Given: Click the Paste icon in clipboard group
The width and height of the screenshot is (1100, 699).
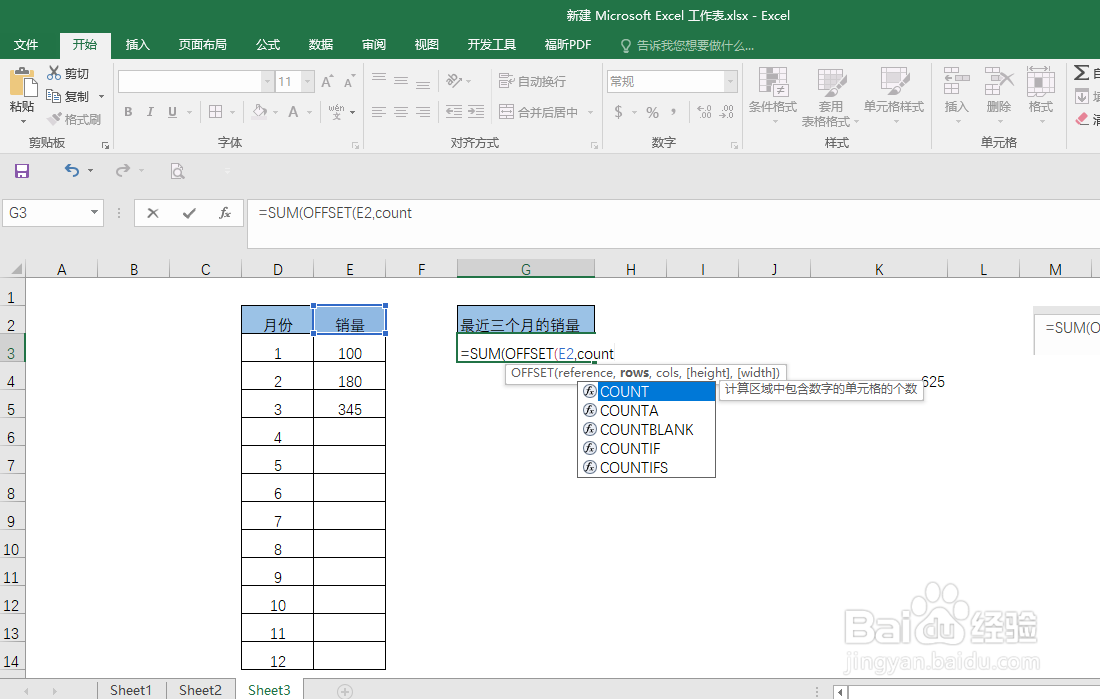Looking at the screenshot, I should pos(22,83).
